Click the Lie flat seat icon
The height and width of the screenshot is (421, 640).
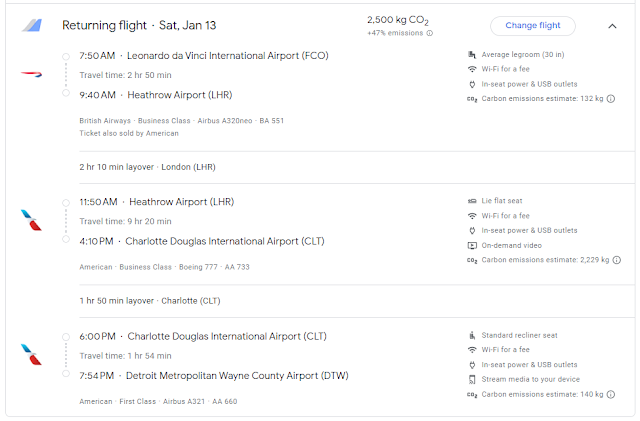pyautogui.click(x=472, y=200)
